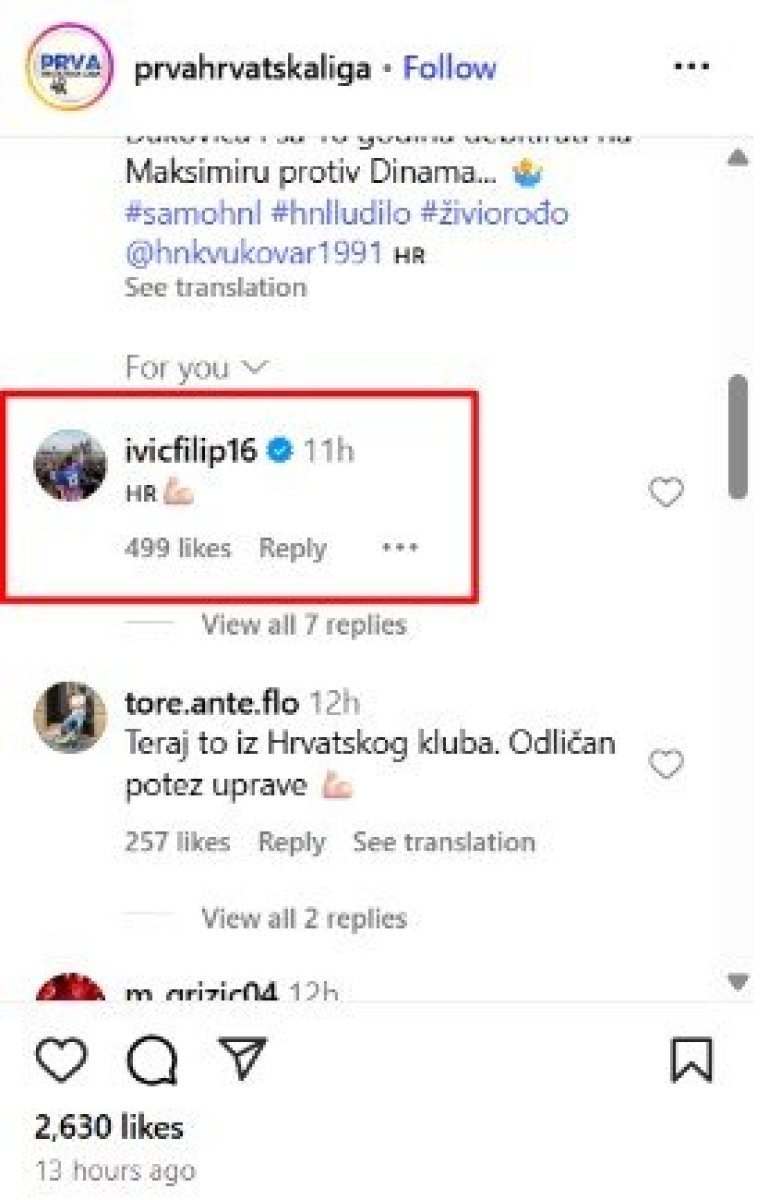Reply to tore.ante.flo's comment
The width and height of the screenshot is (781, 1200).
tap(292, 842)
